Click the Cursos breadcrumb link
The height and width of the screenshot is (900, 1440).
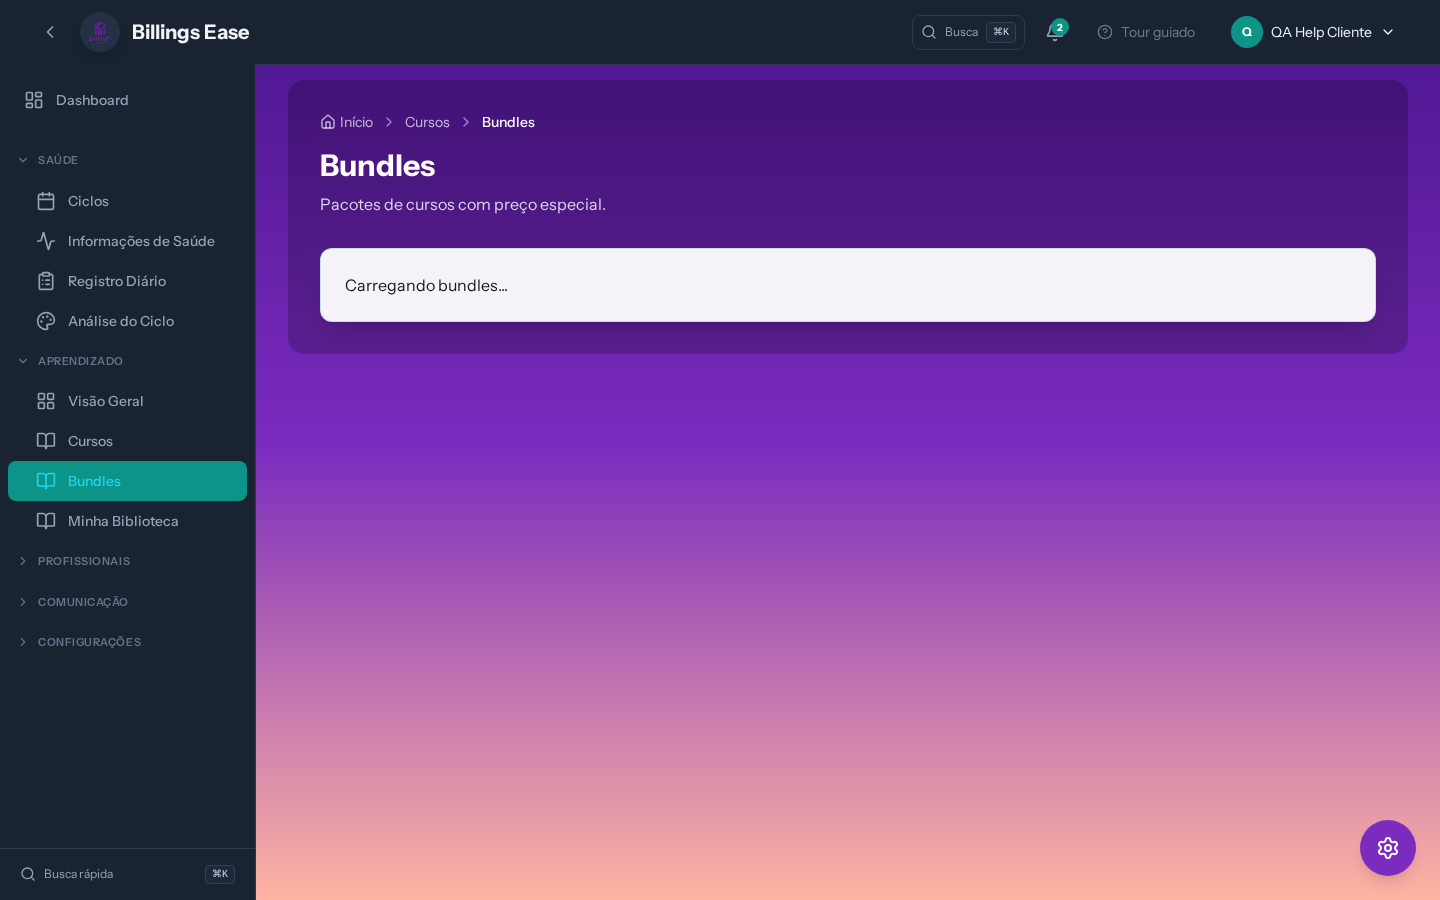tap(427, 122)
